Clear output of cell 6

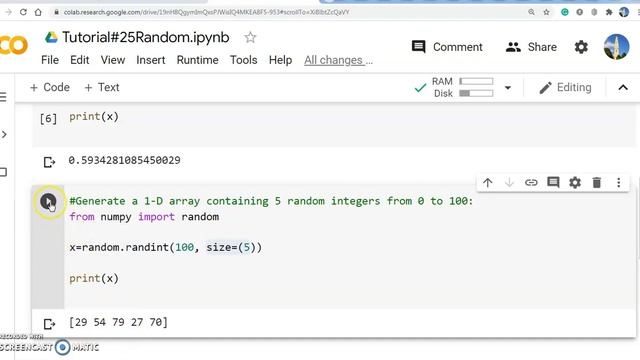coord(49,162)
